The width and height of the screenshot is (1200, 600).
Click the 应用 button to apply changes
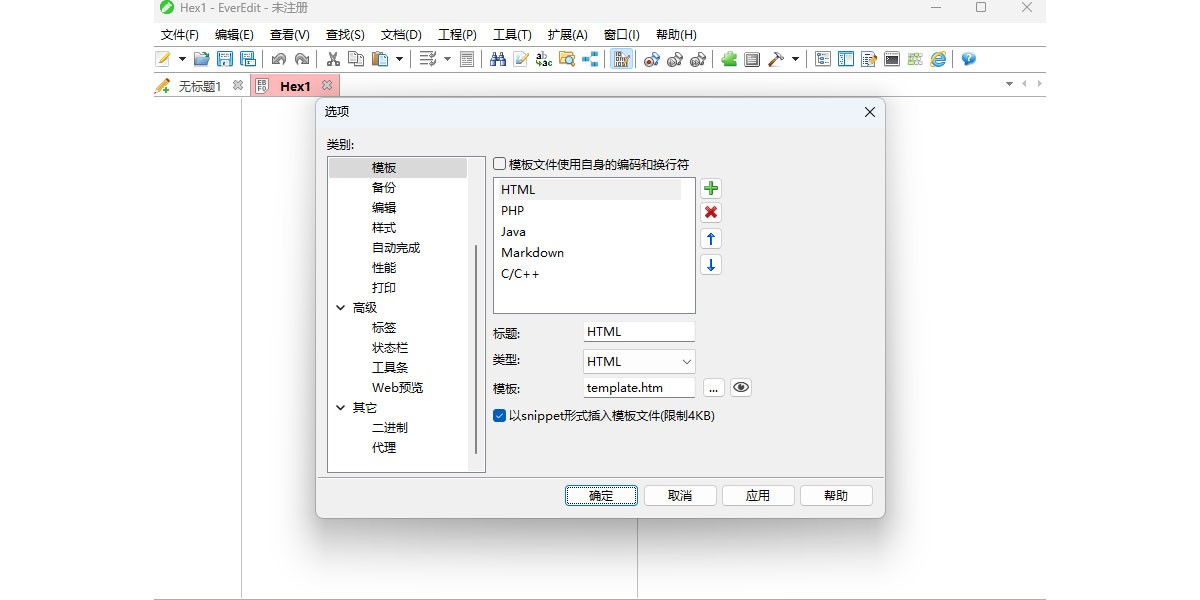[x=758, y=495]
